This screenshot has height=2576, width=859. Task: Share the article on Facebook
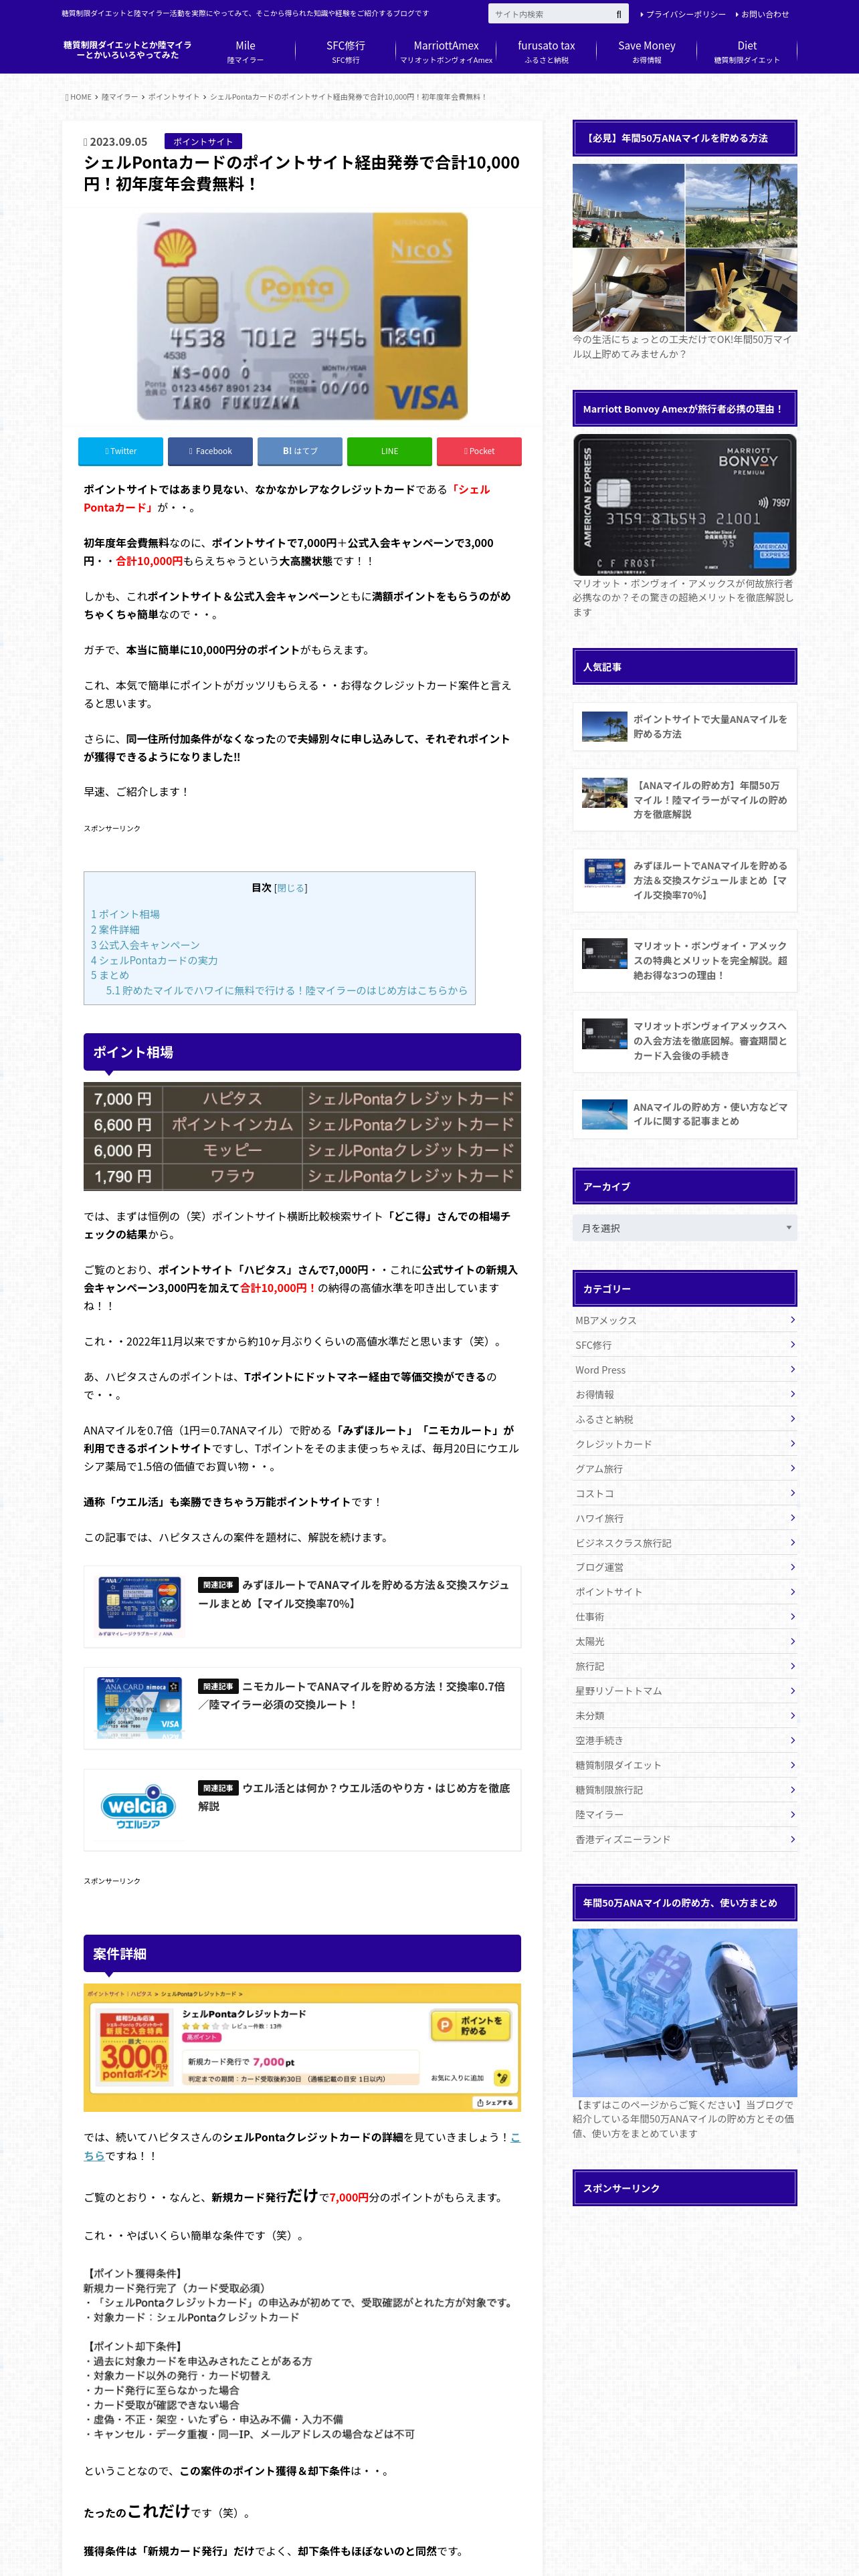[210, 451]
